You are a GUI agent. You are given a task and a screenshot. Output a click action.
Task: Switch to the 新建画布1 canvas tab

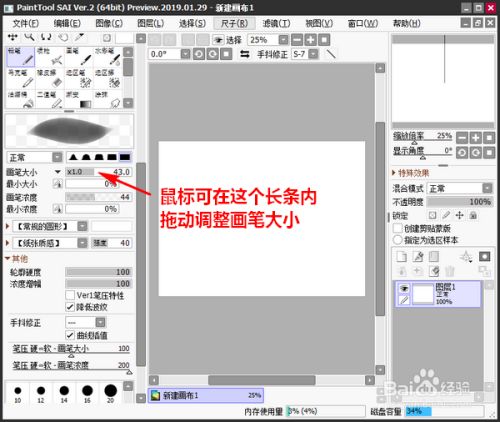point(206,395)
